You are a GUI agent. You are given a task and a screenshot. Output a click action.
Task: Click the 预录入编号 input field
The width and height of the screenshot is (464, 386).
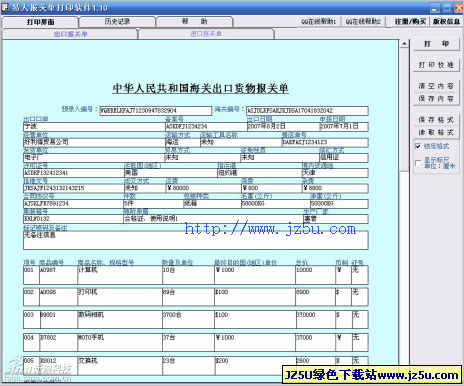coord(156,111)
